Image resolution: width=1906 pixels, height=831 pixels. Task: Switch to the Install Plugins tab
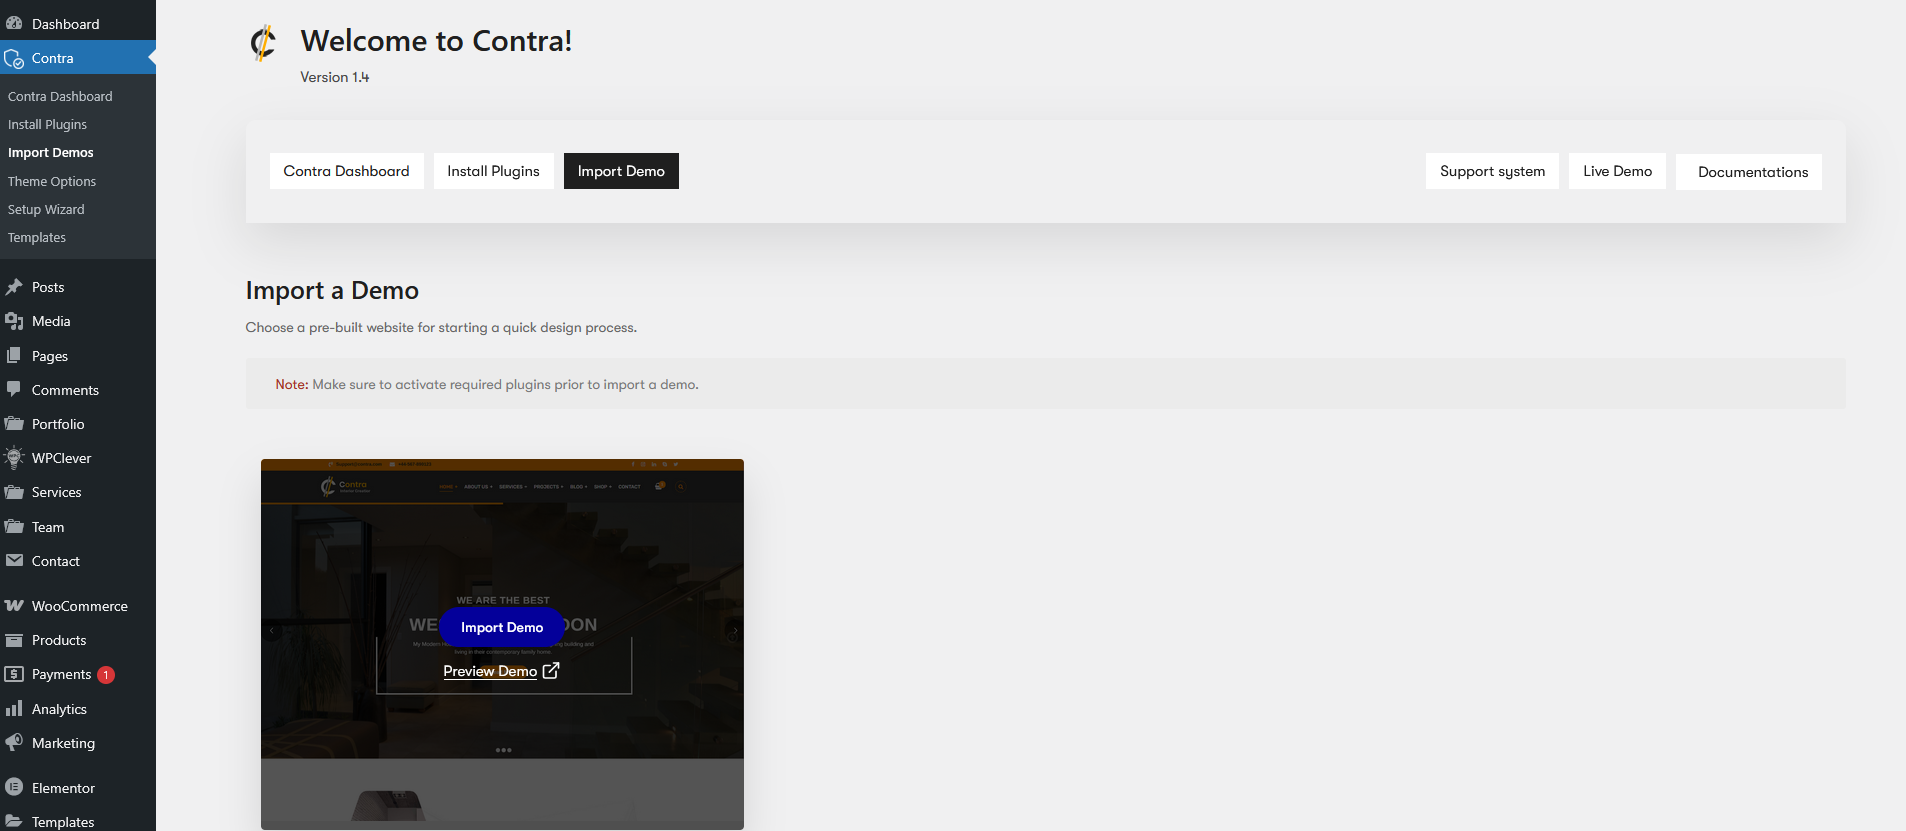(493, 171)
